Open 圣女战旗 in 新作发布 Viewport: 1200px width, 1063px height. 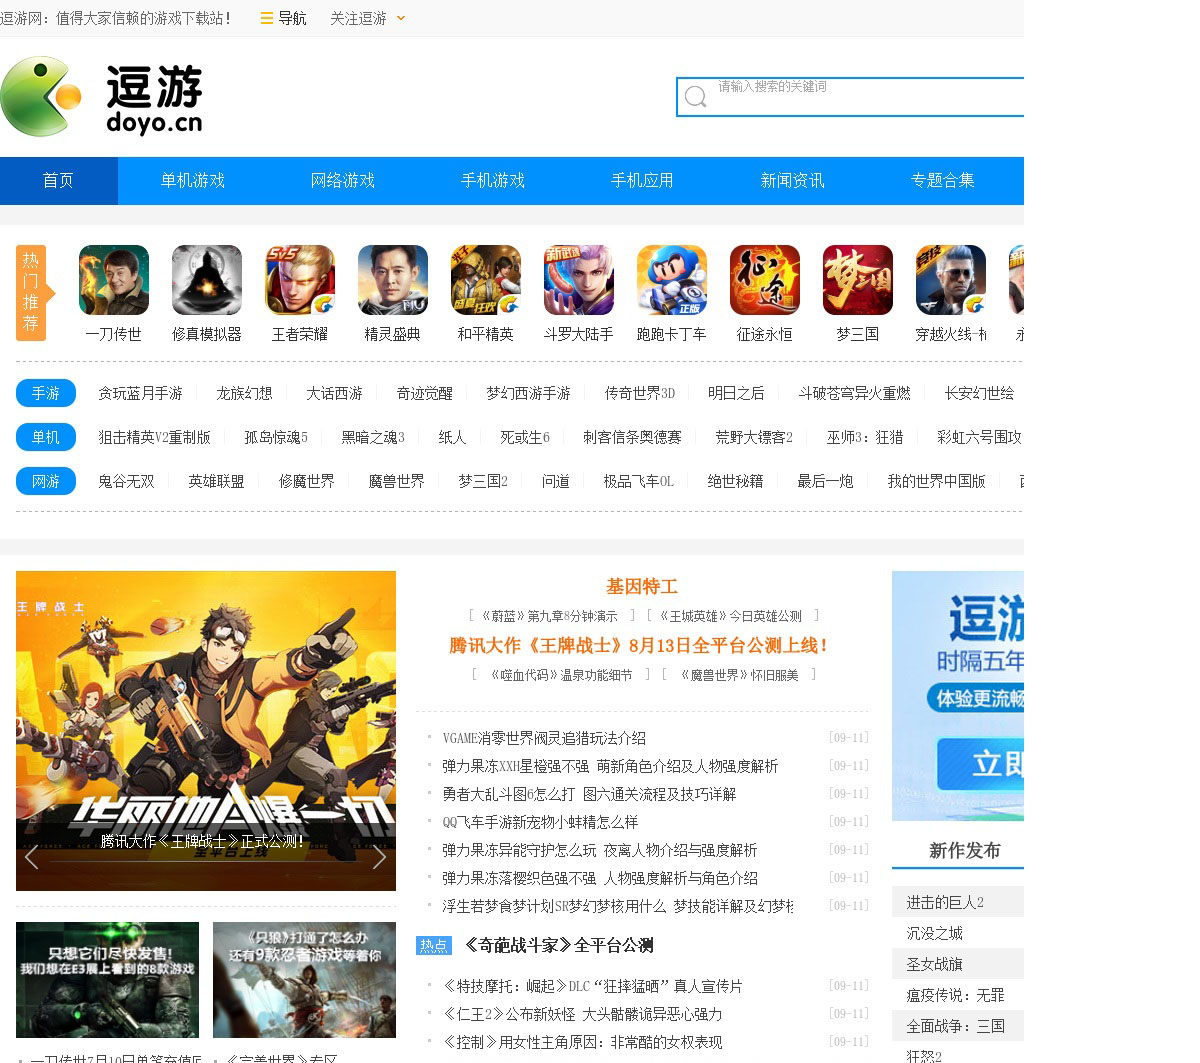click(x=935, y=964)
